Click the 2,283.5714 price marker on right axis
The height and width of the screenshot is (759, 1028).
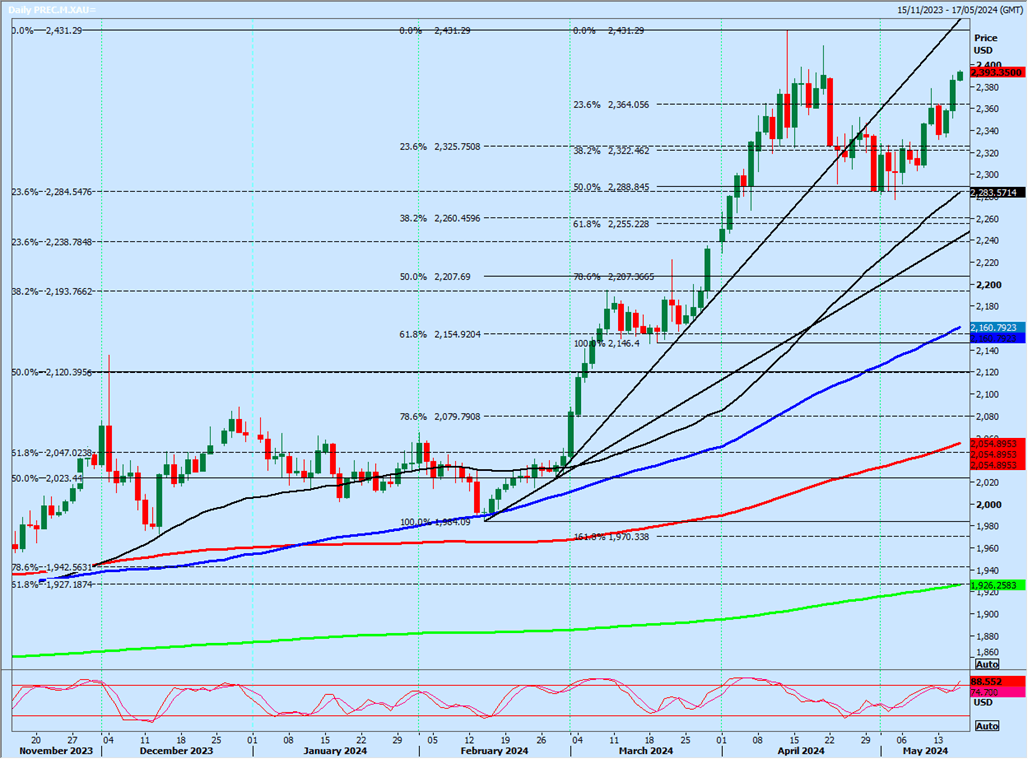(992, 190)
